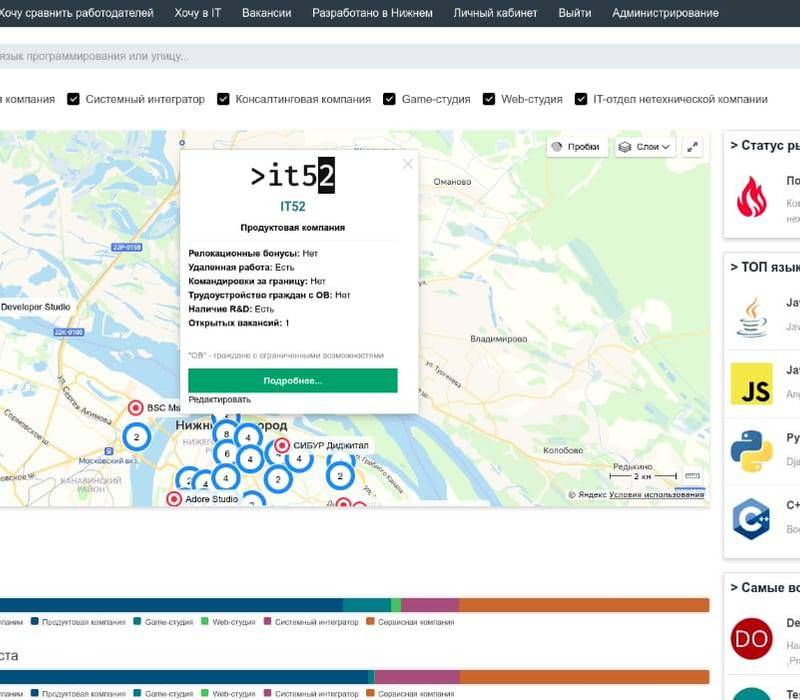Expand the Слои layers dropdown

pos(645,147)
